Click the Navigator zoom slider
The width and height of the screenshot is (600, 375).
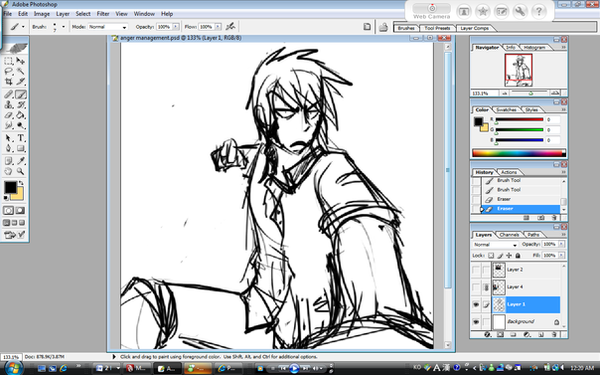click(x=530, y=93)
